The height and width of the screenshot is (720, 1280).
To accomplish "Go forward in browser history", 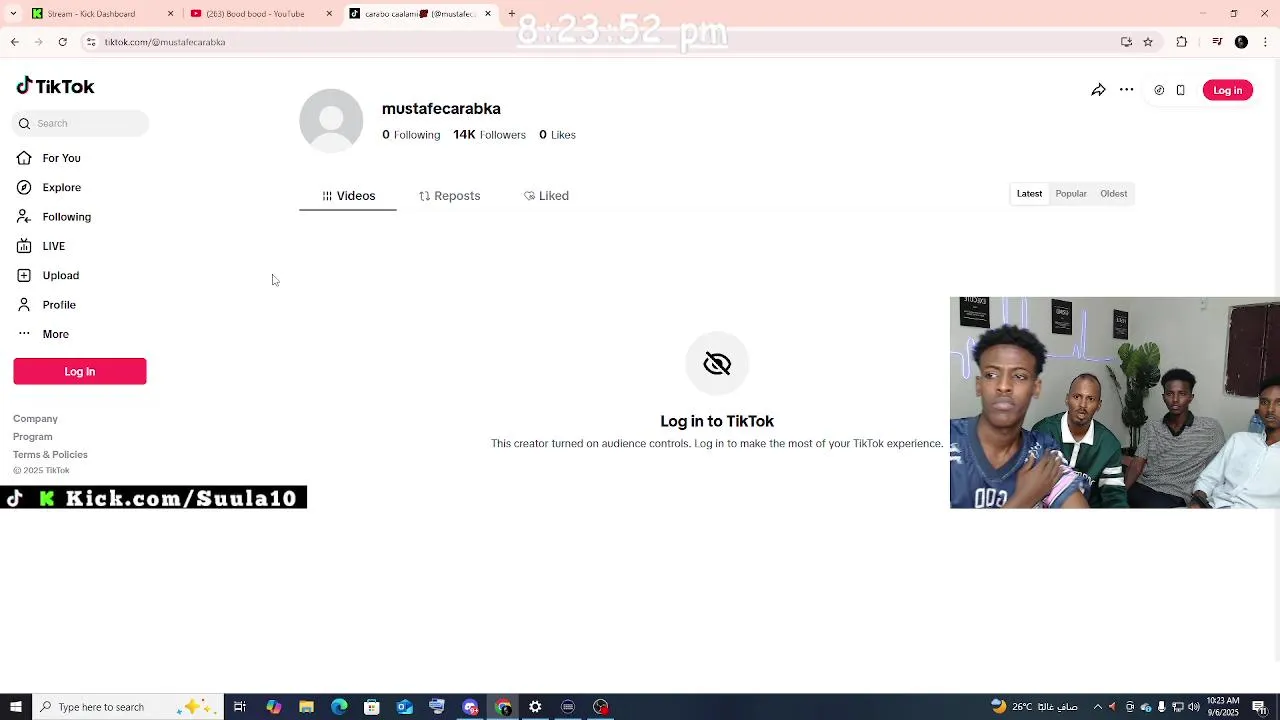I will point(38,42).
